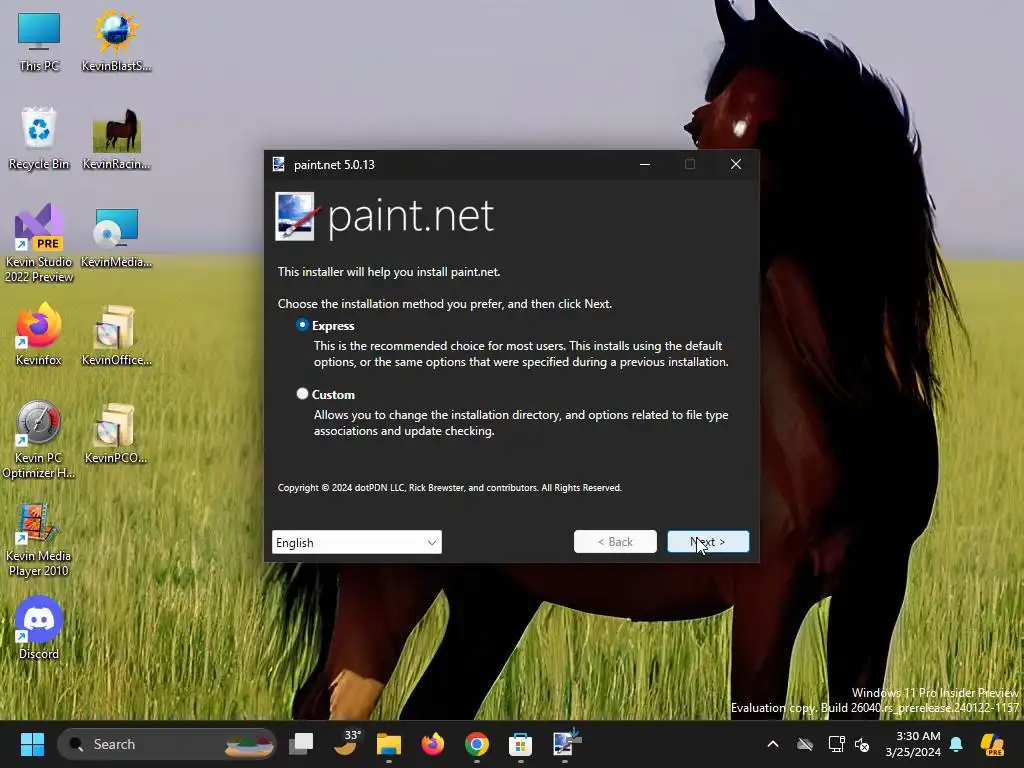Open the network status tray icon

pos(836,744)
